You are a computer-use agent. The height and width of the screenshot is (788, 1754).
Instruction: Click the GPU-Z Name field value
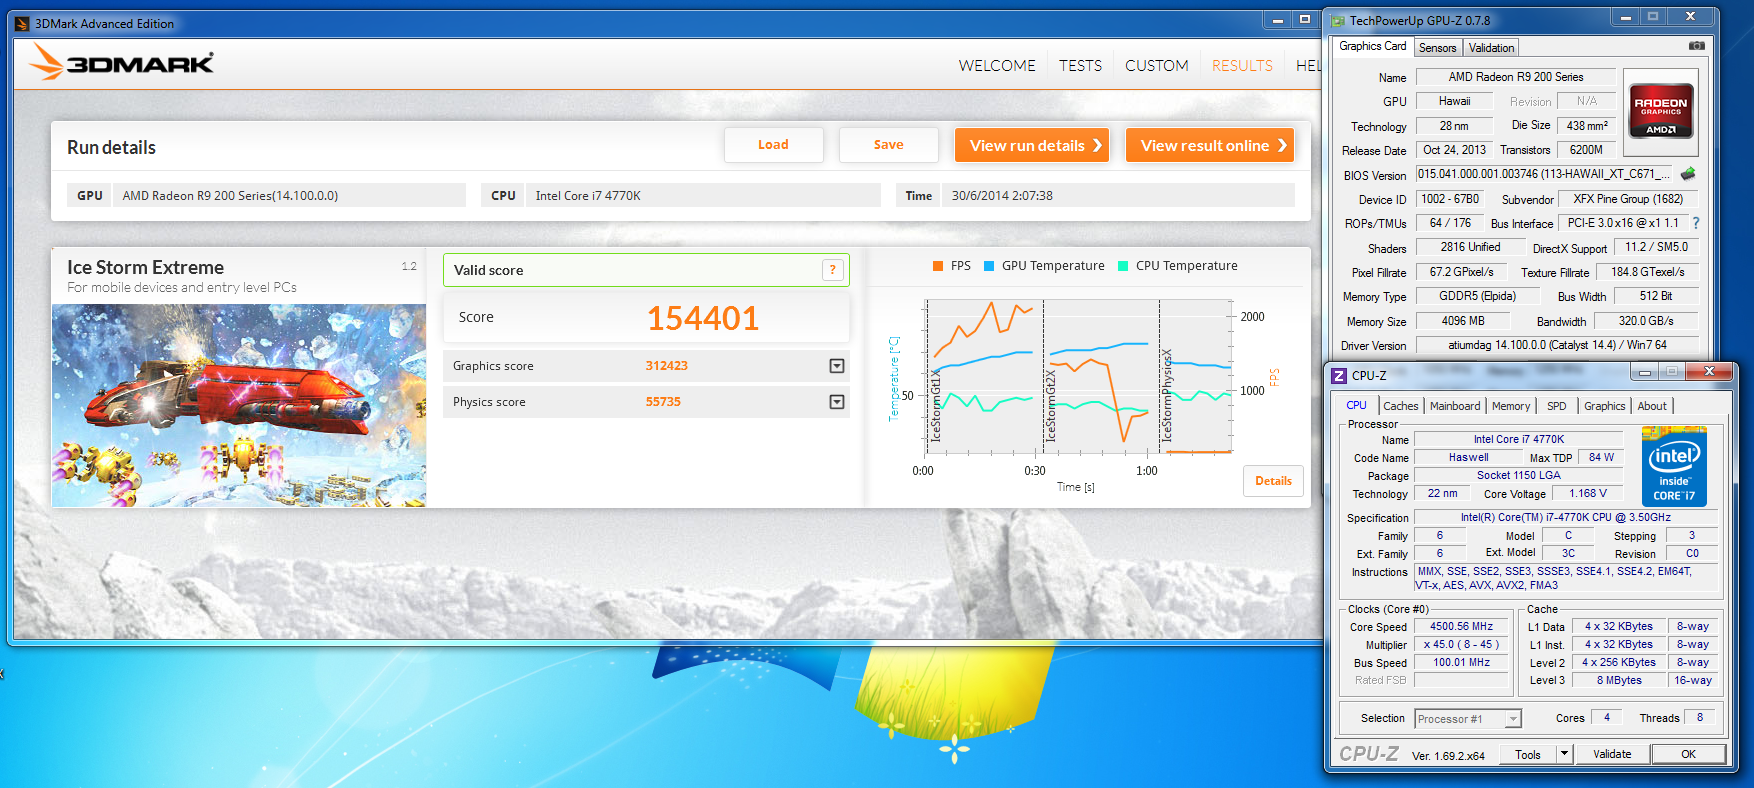tap(1515, 77)
